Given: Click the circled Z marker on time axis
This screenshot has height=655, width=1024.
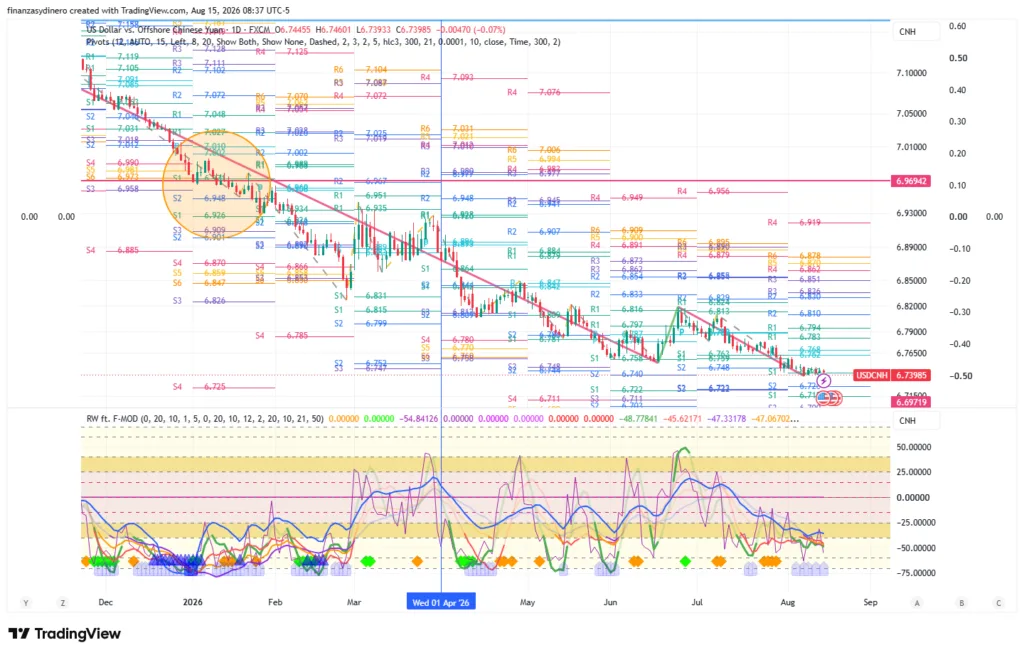Looking at the screenshot, I should [x=63, y=603].
